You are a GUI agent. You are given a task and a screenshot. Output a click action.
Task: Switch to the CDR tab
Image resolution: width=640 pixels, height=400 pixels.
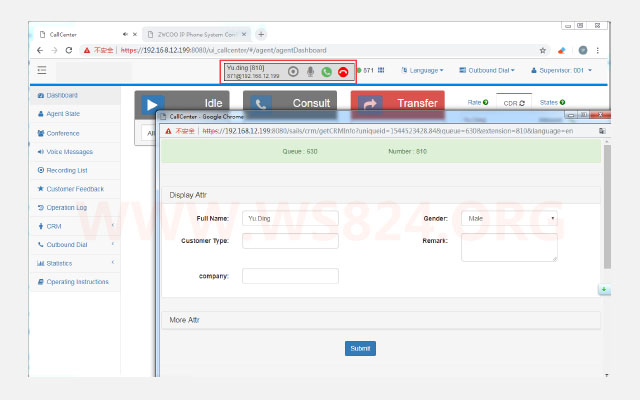[x=514, y=103]
